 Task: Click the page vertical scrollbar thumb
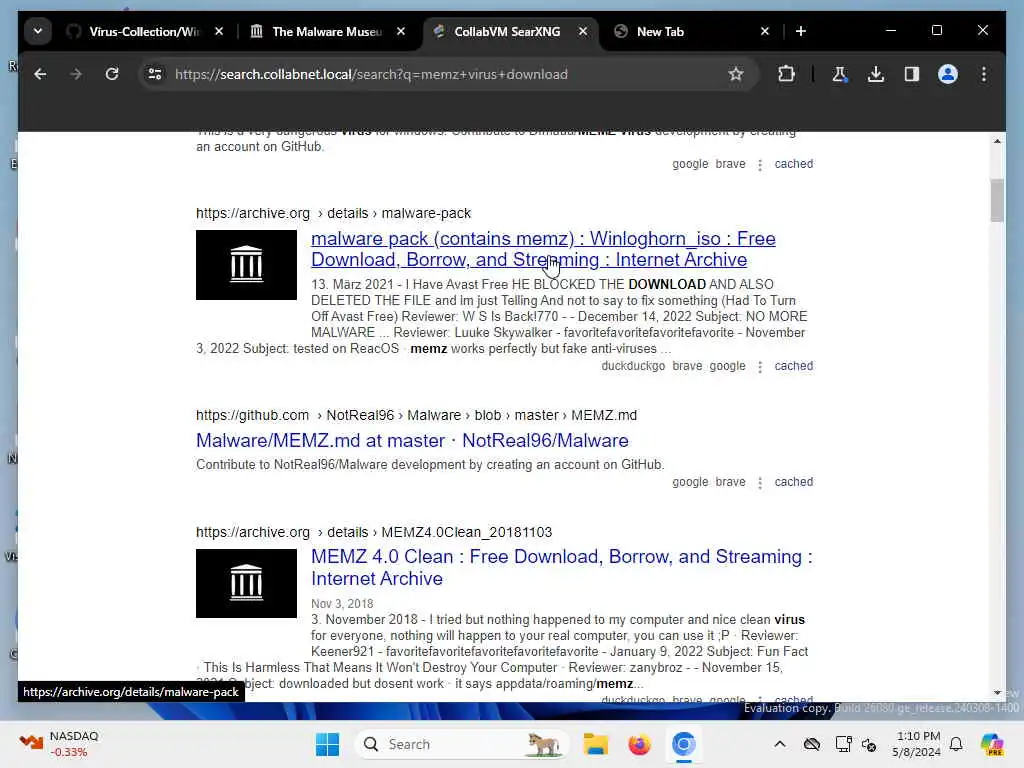pyautogui.click(x=997, y=200)
